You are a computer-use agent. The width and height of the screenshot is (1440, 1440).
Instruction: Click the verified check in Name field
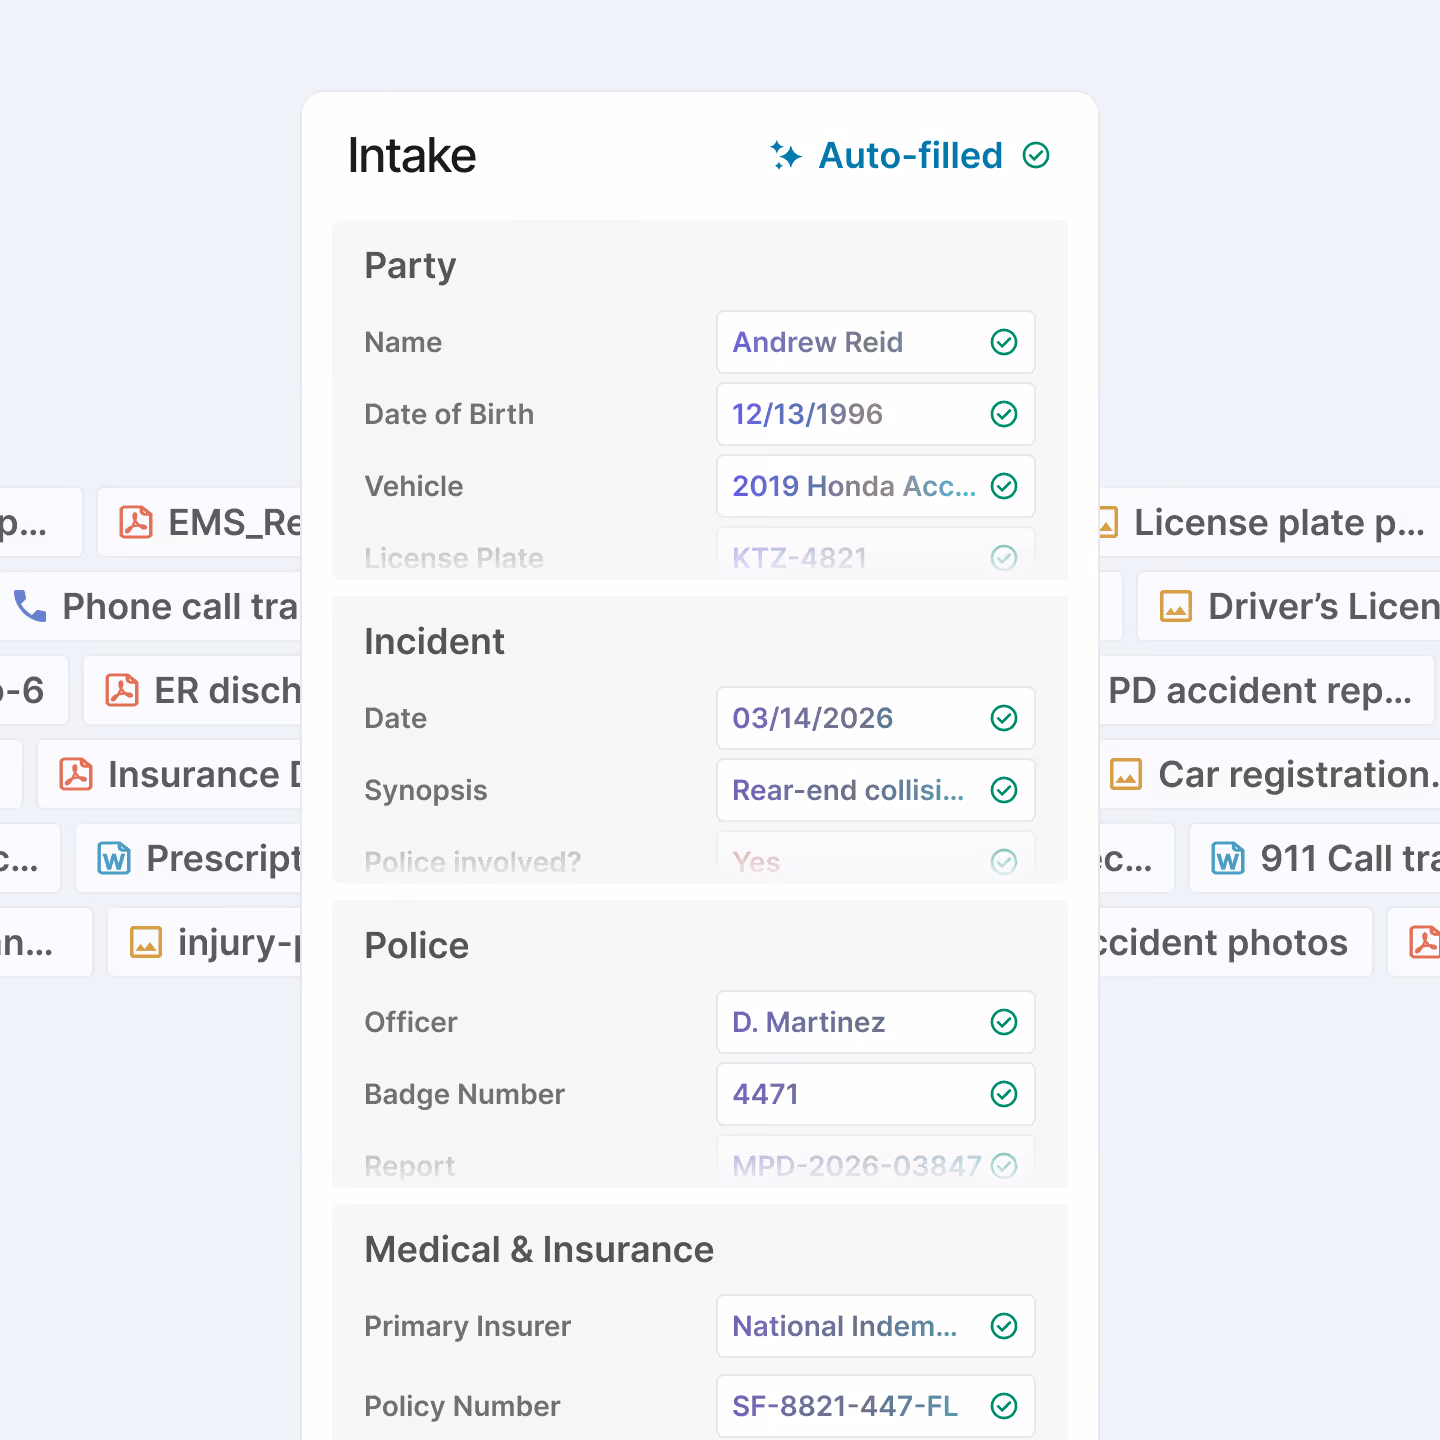click(x=1004, y=342)
